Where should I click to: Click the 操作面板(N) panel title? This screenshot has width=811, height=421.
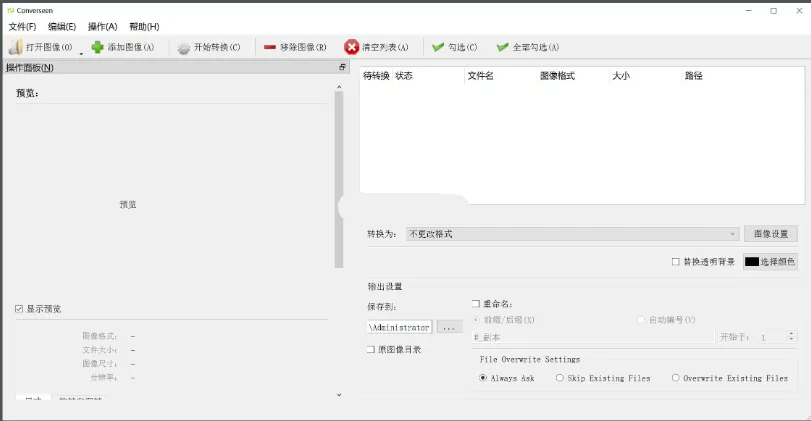[x=29, y=68]
